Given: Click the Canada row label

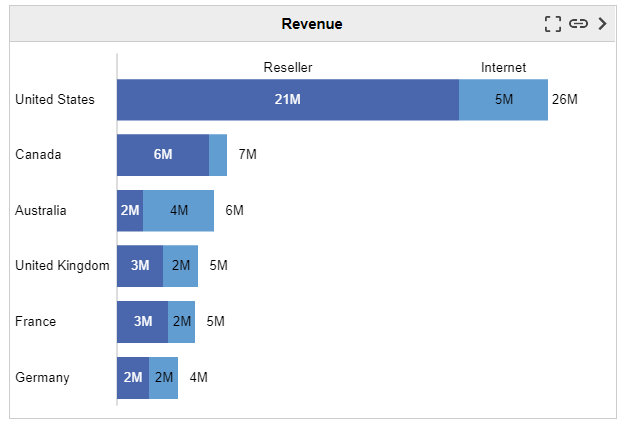Looking at the screenshot, I should [39, 155].
